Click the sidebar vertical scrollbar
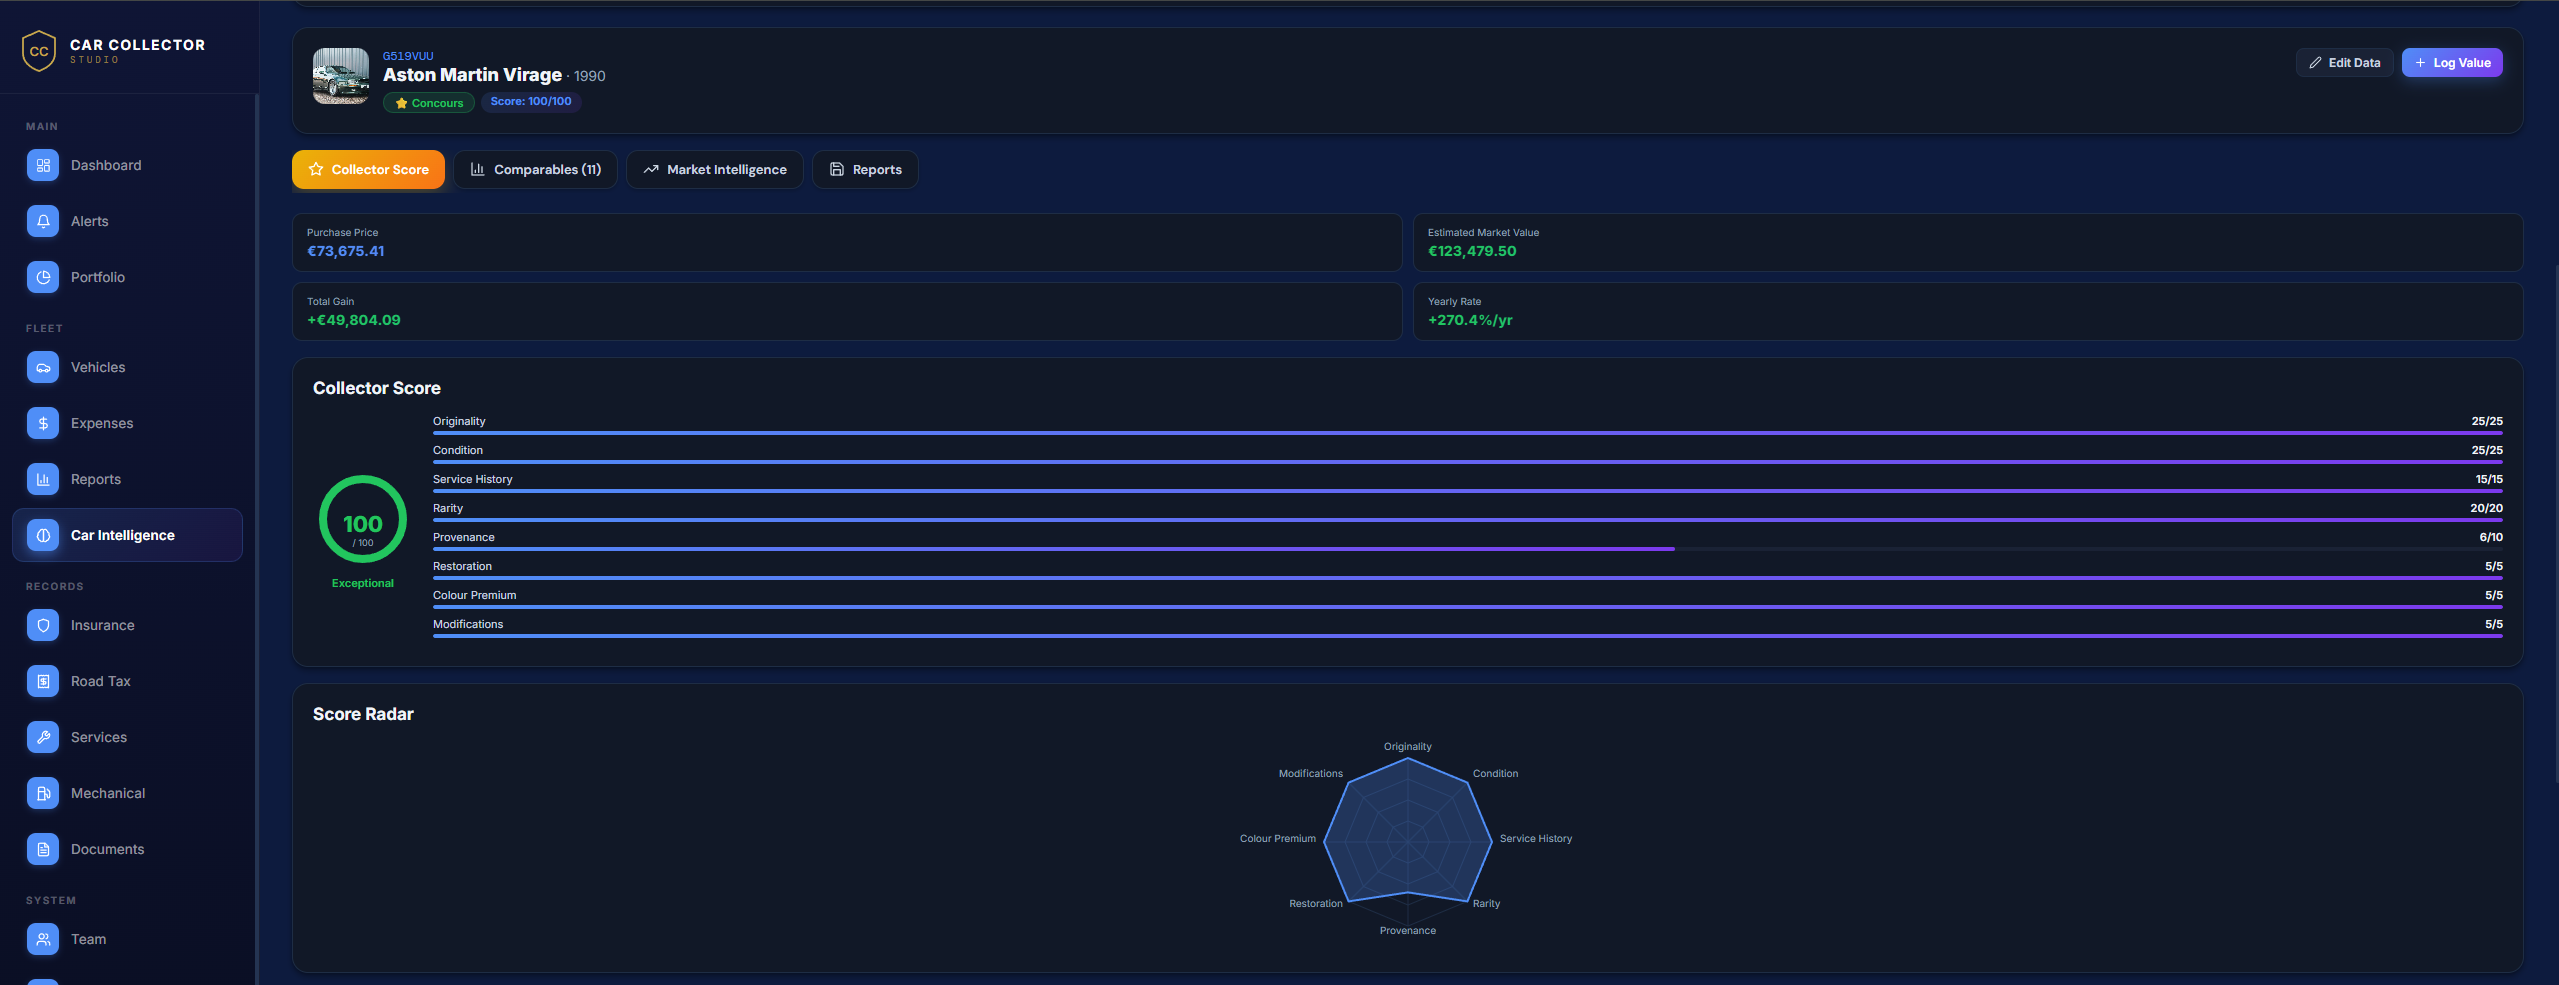Screen dimensions: 2559x985 point(256,540)
